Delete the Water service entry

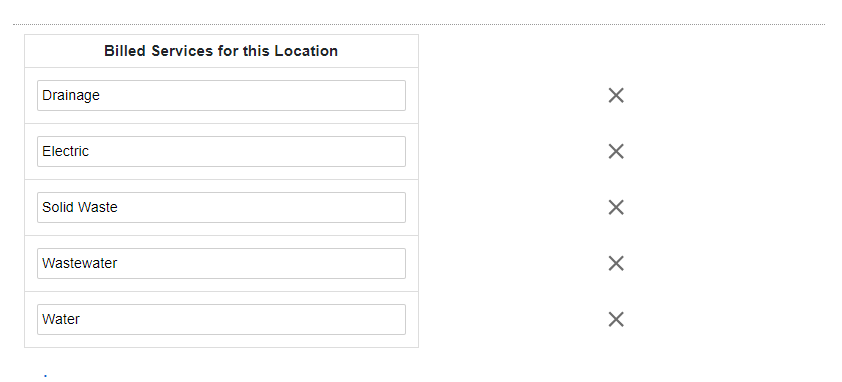(x=616, y=319)
